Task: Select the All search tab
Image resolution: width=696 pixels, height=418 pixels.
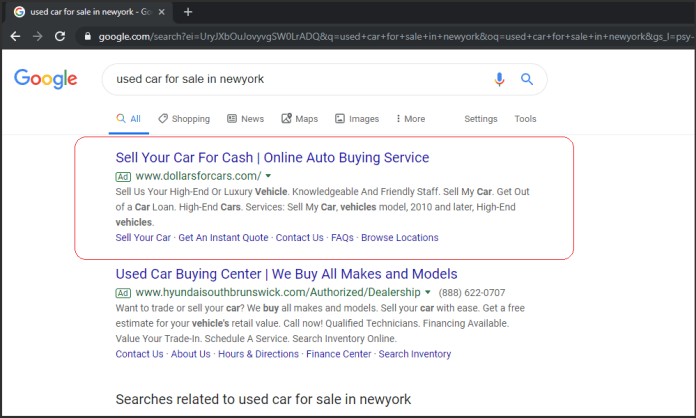Action: pos(129,119)
